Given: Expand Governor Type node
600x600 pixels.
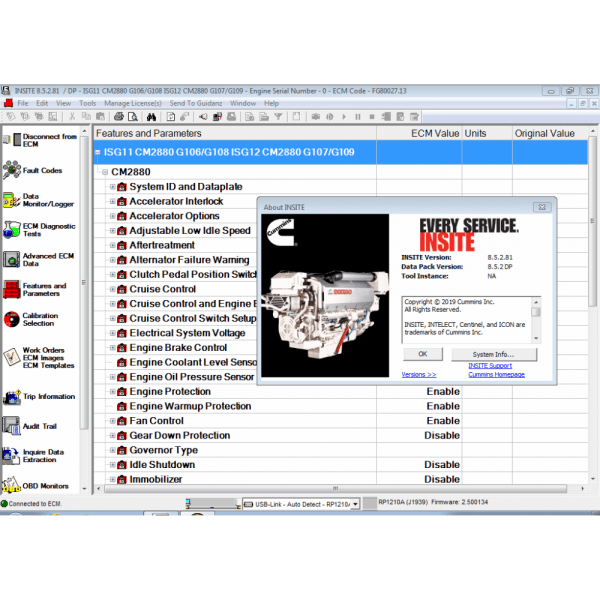Looking at the screenshot, I should (x=112, y=450).
